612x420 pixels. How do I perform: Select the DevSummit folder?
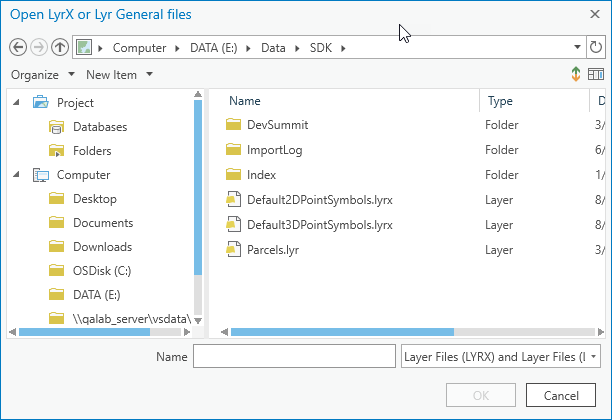pyautogui.click(x=277, y=125)
